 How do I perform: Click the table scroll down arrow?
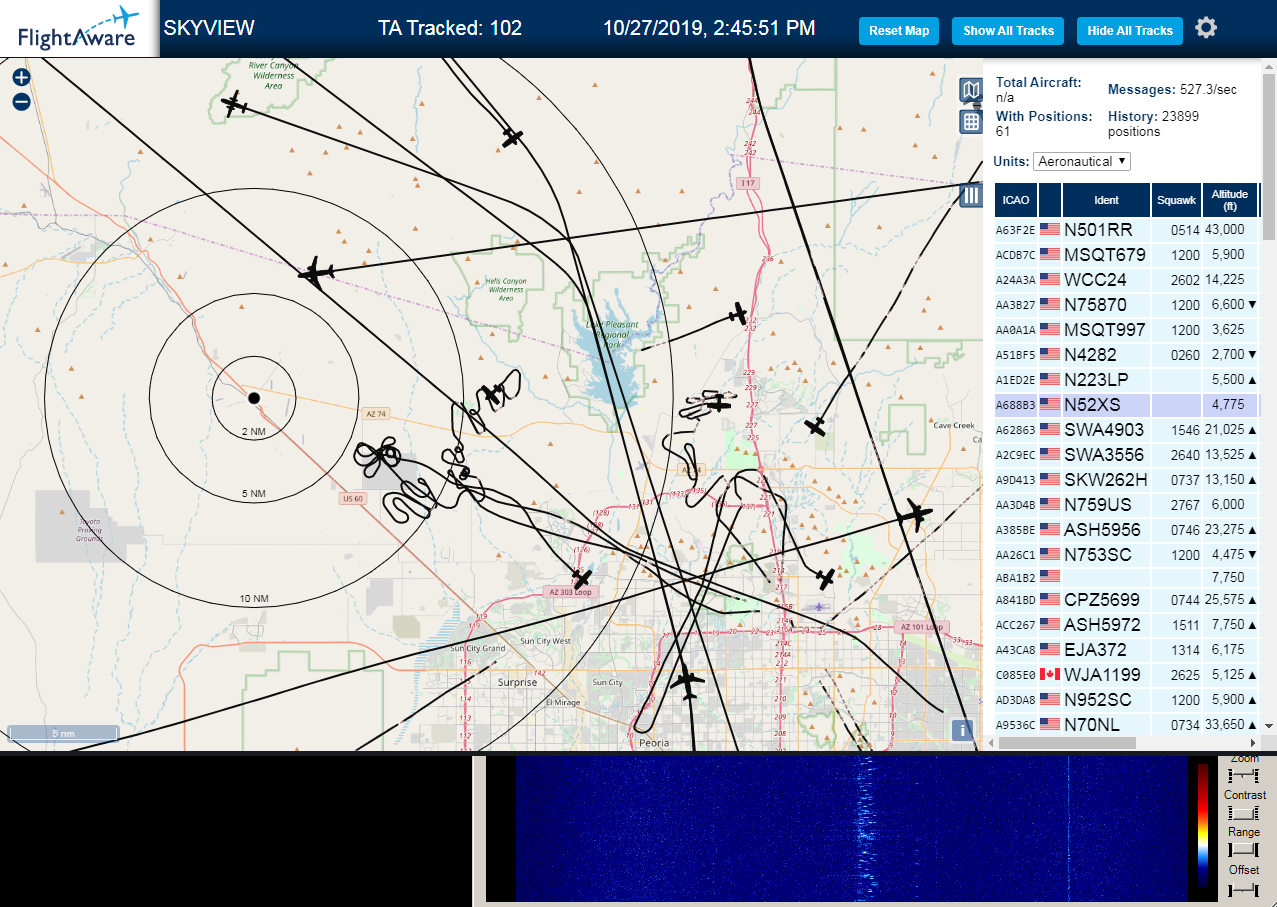click(1269, 726)
